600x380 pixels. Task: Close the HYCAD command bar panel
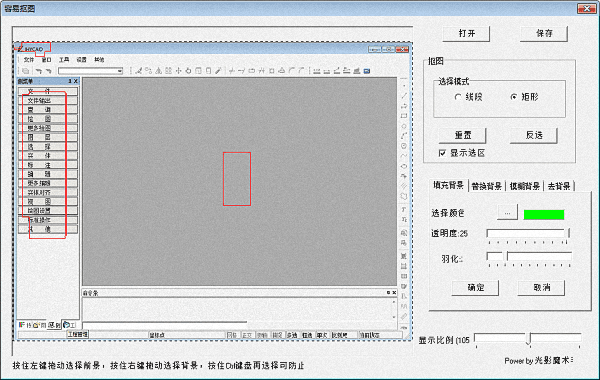tap(394, 293)
